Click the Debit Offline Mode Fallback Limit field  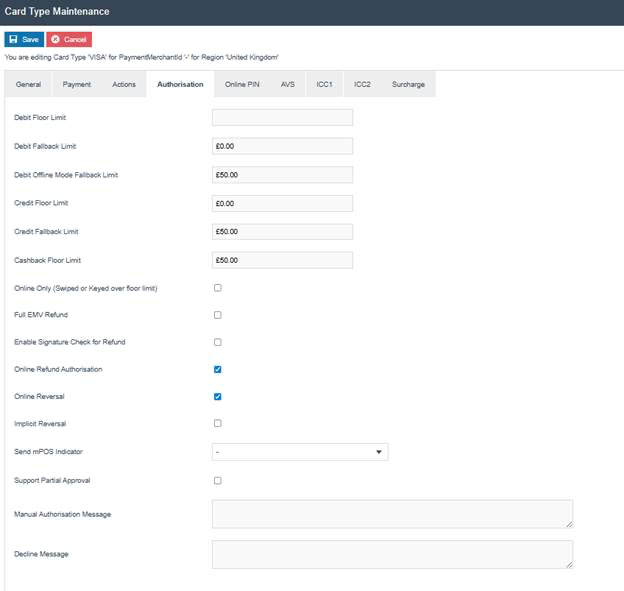click(282, 175)
